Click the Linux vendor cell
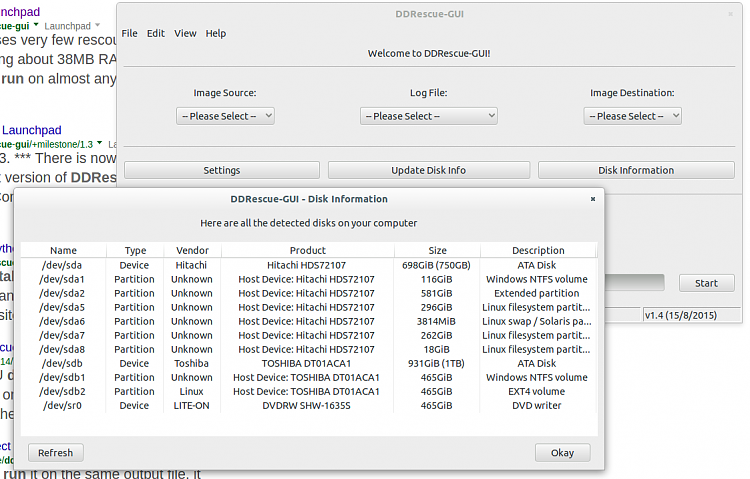Image resolution: width=750 pixels, height=479 pixels. point(191,391)
